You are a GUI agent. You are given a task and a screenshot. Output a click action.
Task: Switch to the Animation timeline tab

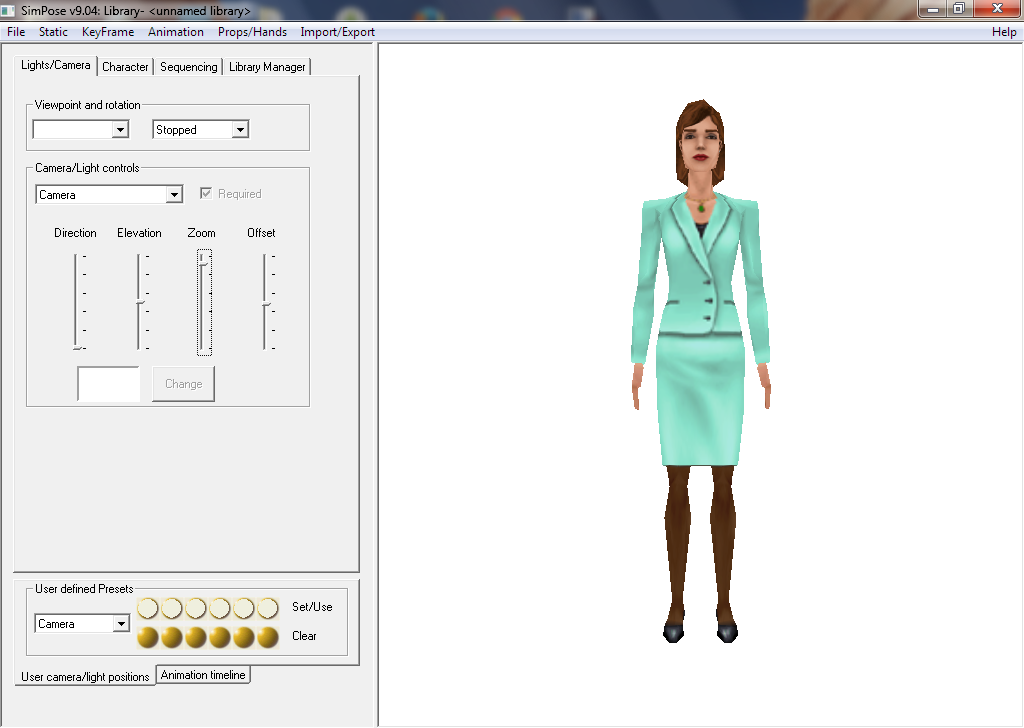[203, 675]
